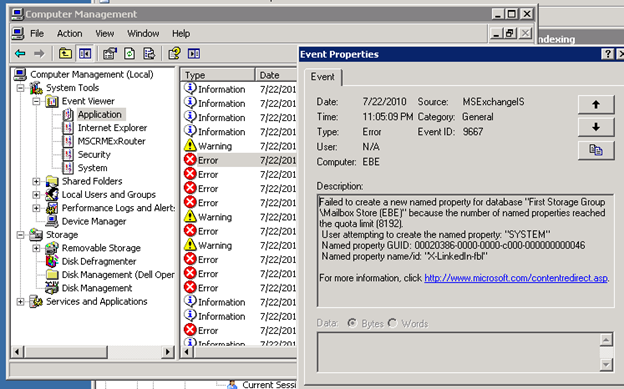Image resolution: width=624 pixels, height=389 pixels.
Task: Select the Words radio button
Action: pyautogui.click(x=392, y=323)
